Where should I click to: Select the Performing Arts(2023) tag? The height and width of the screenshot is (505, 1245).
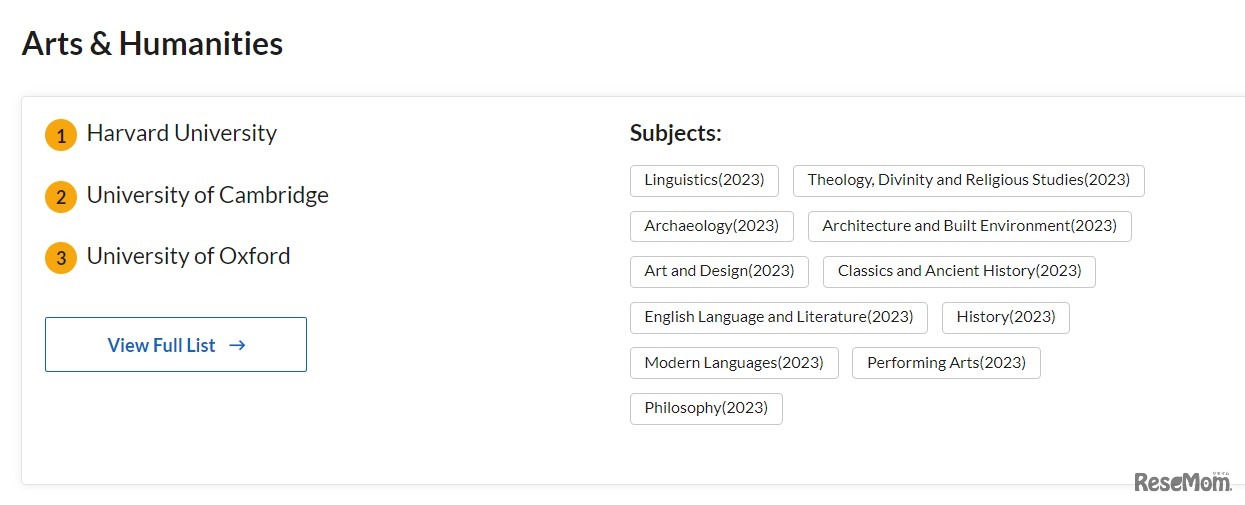946,362
